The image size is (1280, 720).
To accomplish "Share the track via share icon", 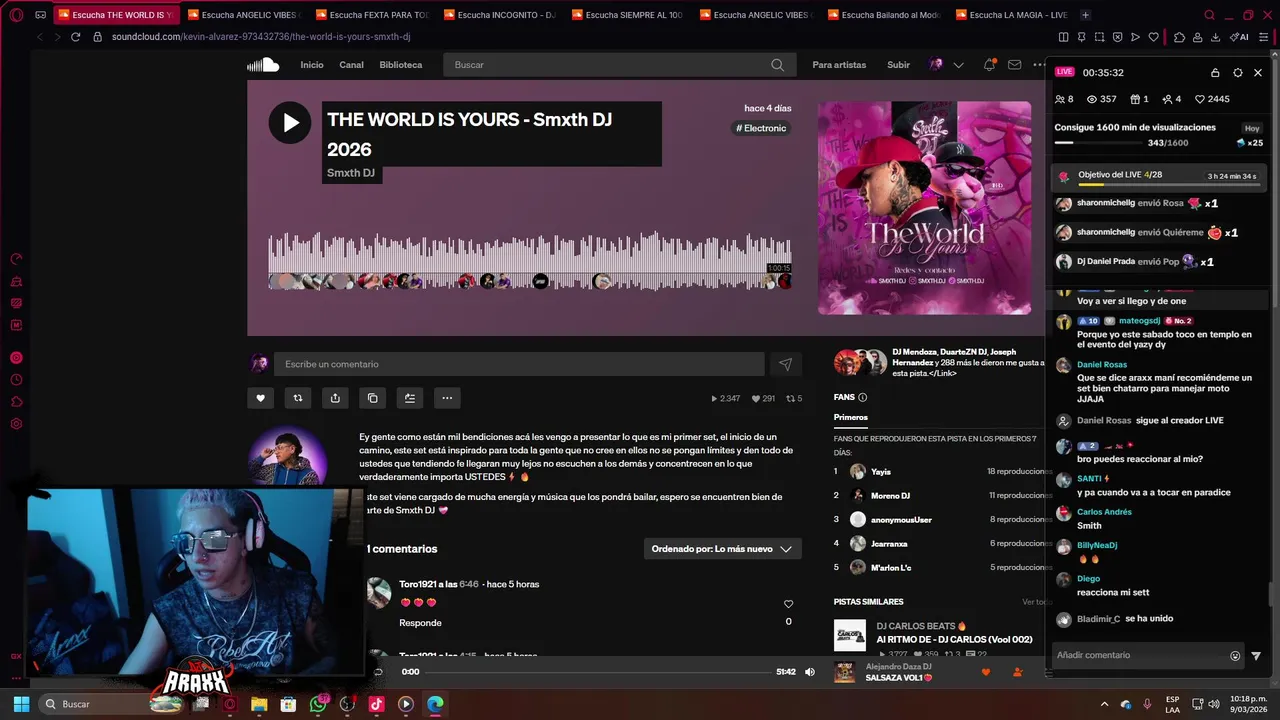I will (x=335, y=398).
